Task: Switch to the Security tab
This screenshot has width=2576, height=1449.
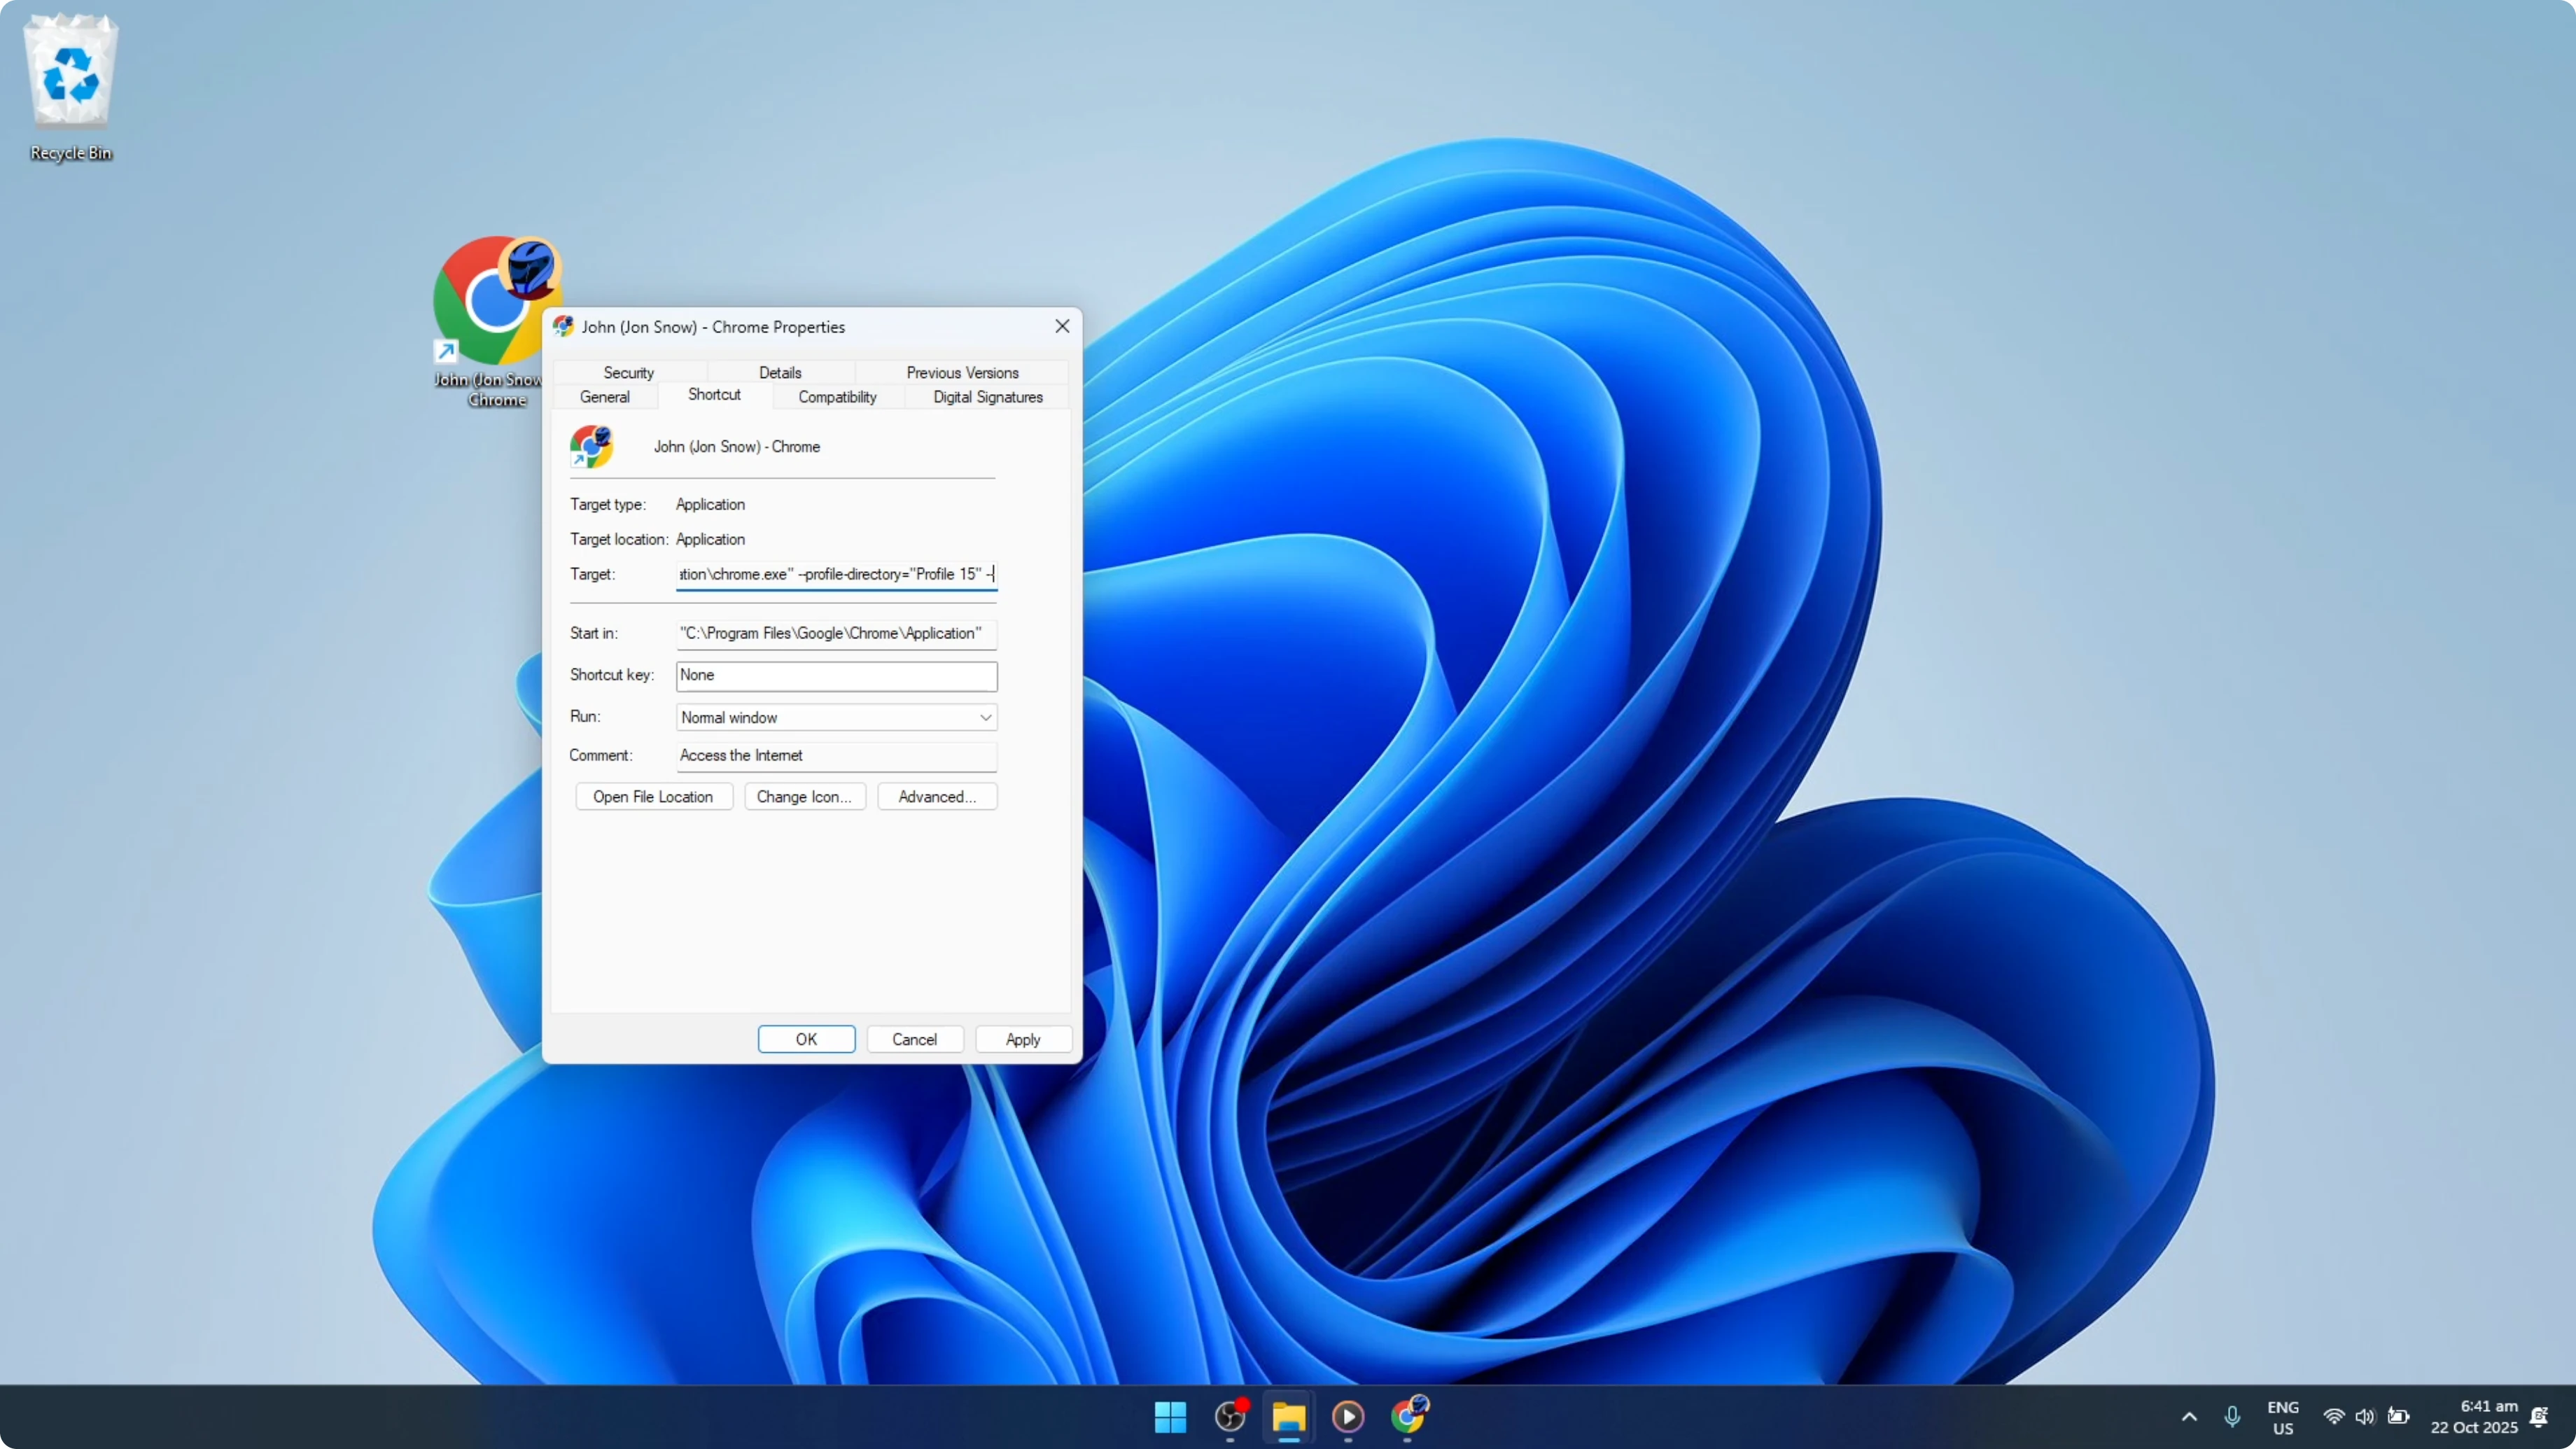Action: [x=628, y=372]
